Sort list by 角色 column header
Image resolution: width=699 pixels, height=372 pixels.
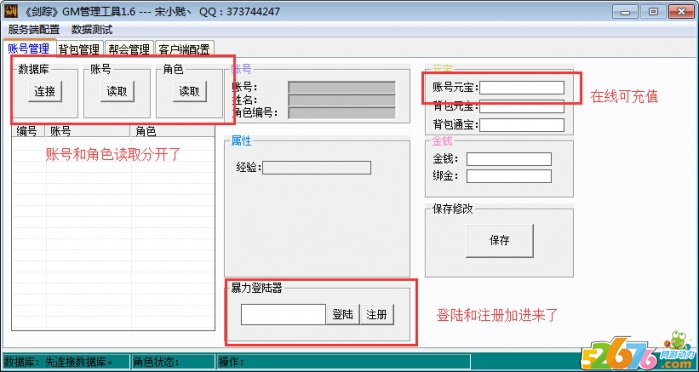173,131
